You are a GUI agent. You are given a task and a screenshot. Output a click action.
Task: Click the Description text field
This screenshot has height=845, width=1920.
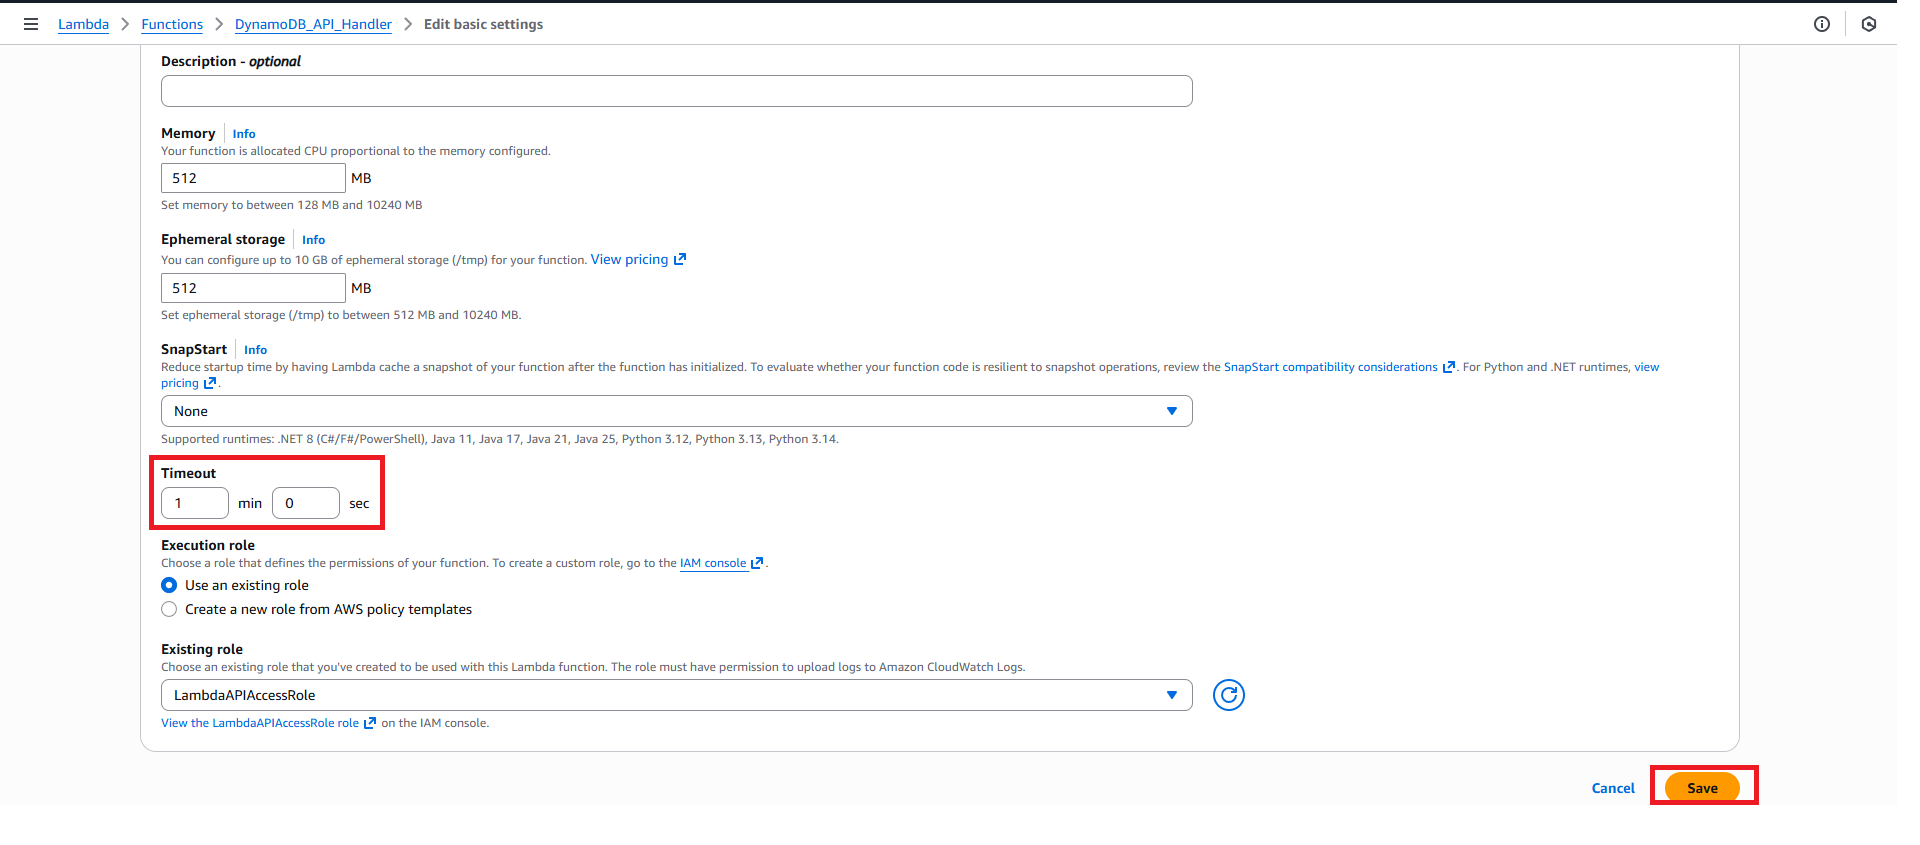point(676,91)
